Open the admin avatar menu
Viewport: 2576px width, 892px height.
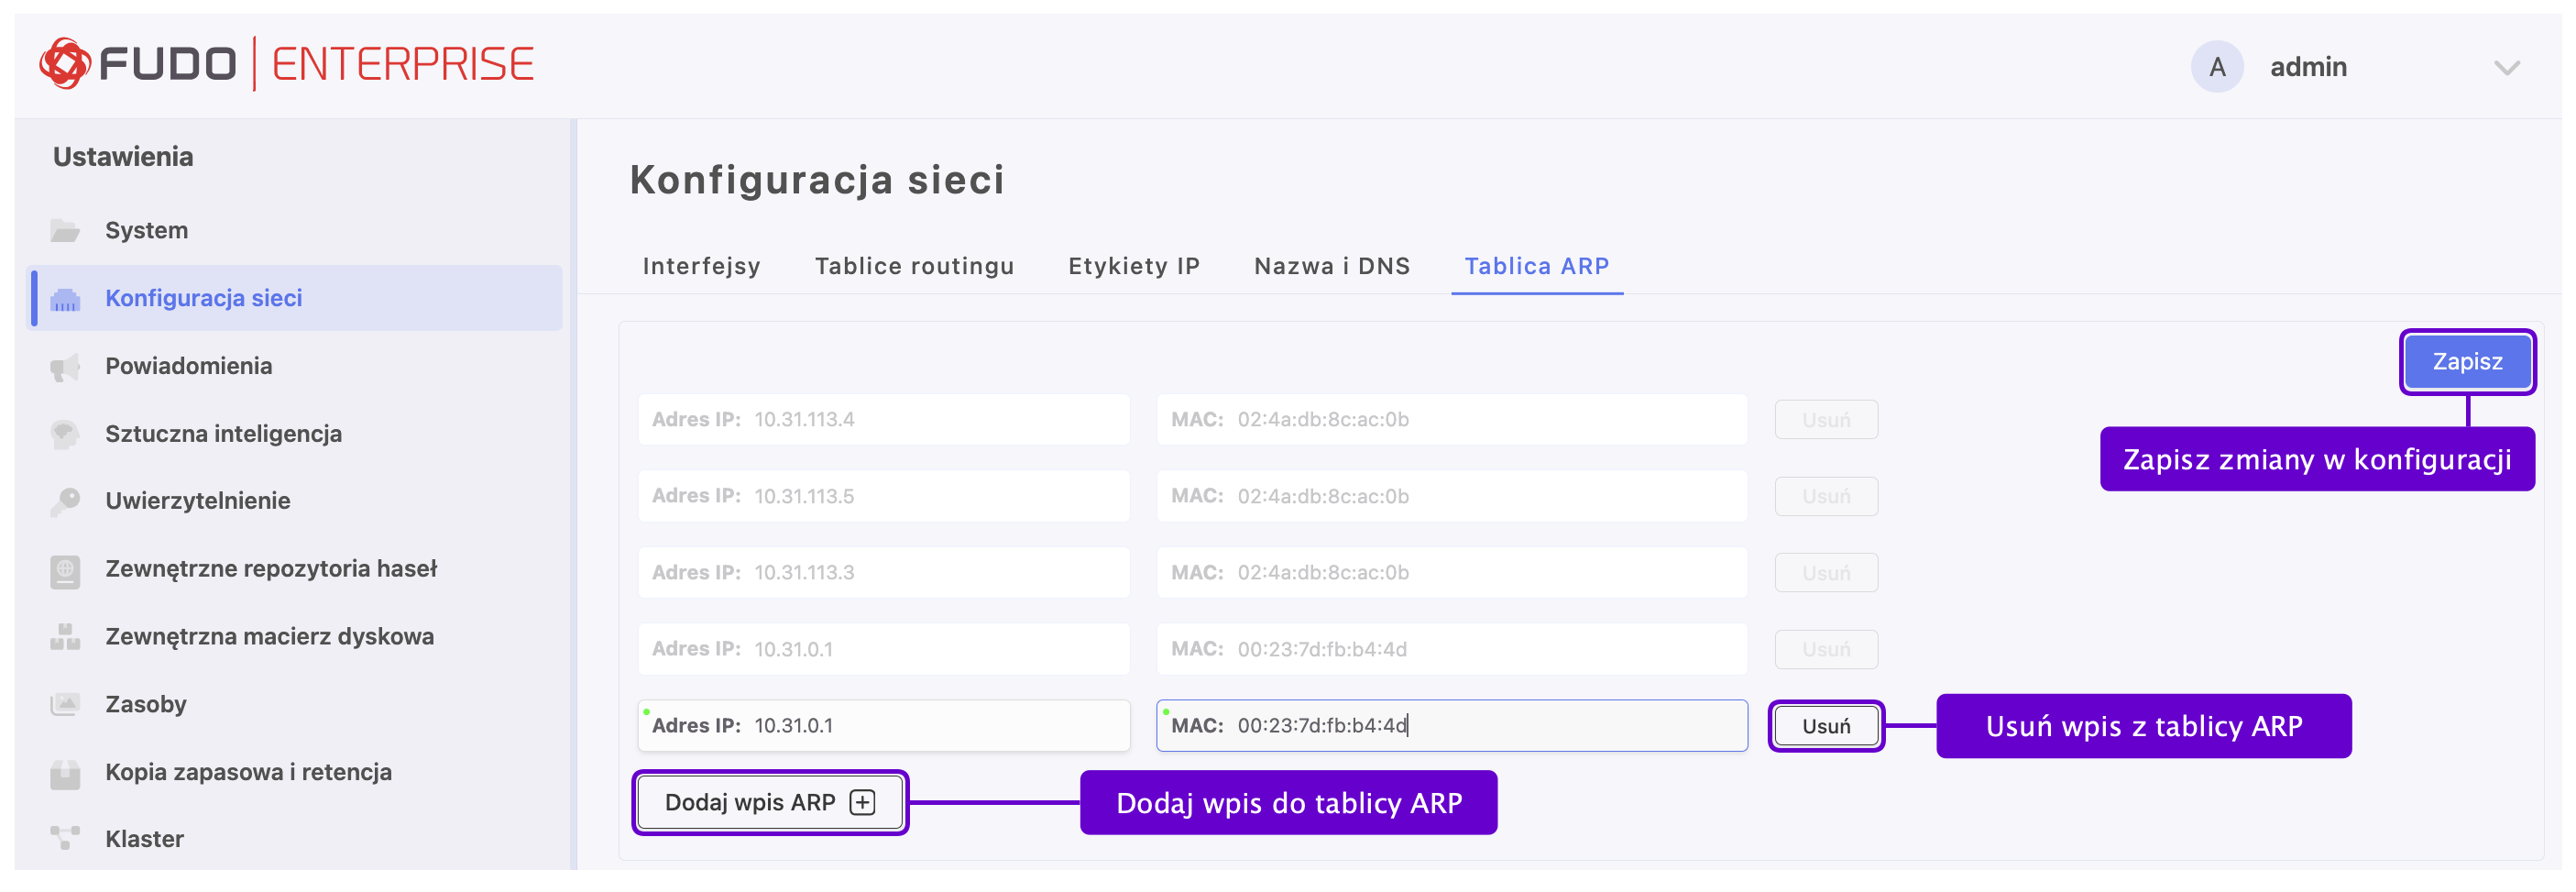click(2217, 67)
